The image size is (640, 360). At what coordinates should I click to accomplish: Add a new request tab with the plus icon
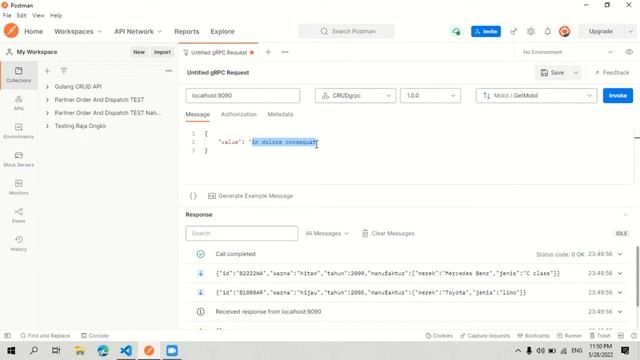[268, 52]
